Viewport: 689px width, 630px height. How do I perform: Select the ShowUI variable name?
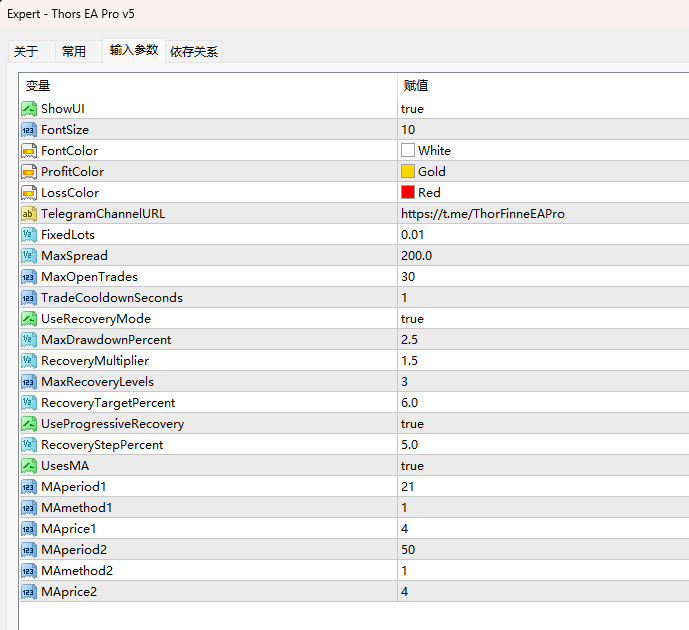tap(63, 109)
